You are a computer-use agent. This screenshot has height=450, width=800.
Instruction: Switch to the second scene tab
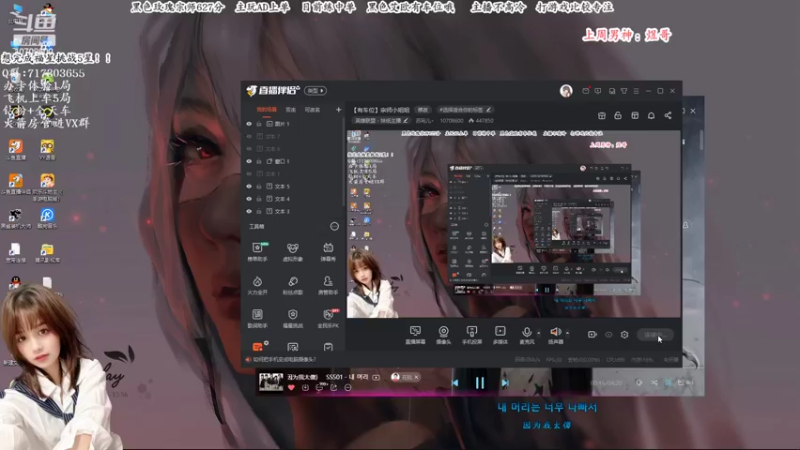(x=290, y=110)
